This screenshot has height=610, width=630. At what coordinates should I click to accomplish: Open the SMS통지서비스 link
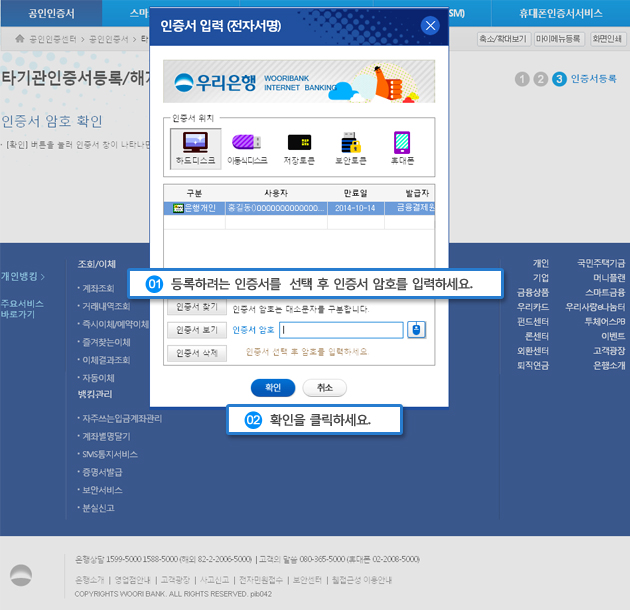110,454
